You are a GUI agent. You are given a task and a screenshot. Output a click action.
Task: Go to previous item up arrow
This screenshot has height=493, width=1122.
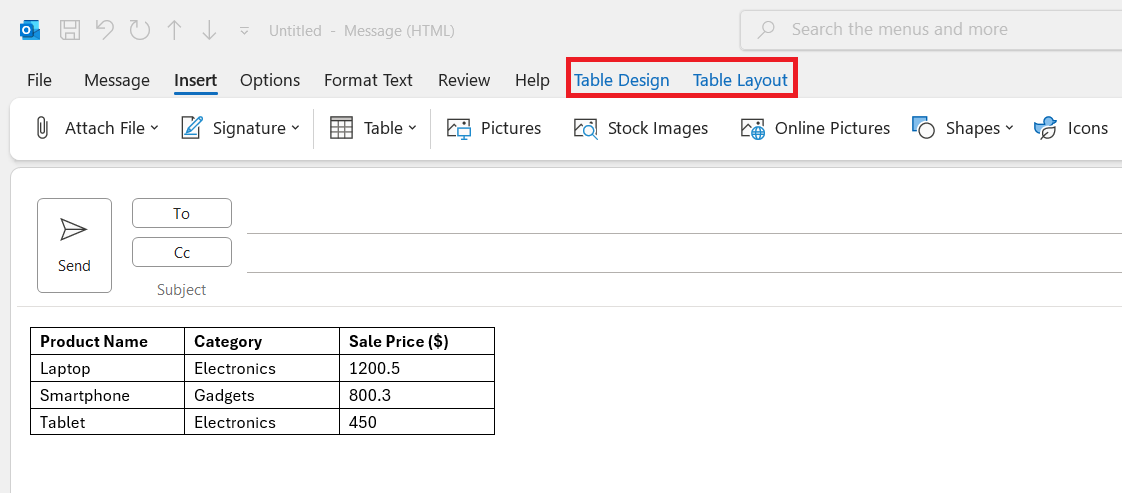tap(174, 30)
